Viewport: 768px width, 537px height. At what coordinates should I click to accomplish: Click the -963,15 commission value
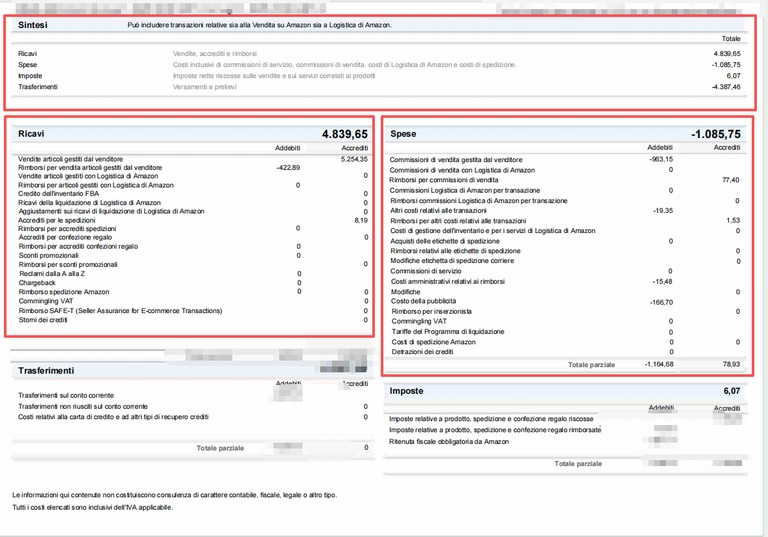[x=661, y=159]
